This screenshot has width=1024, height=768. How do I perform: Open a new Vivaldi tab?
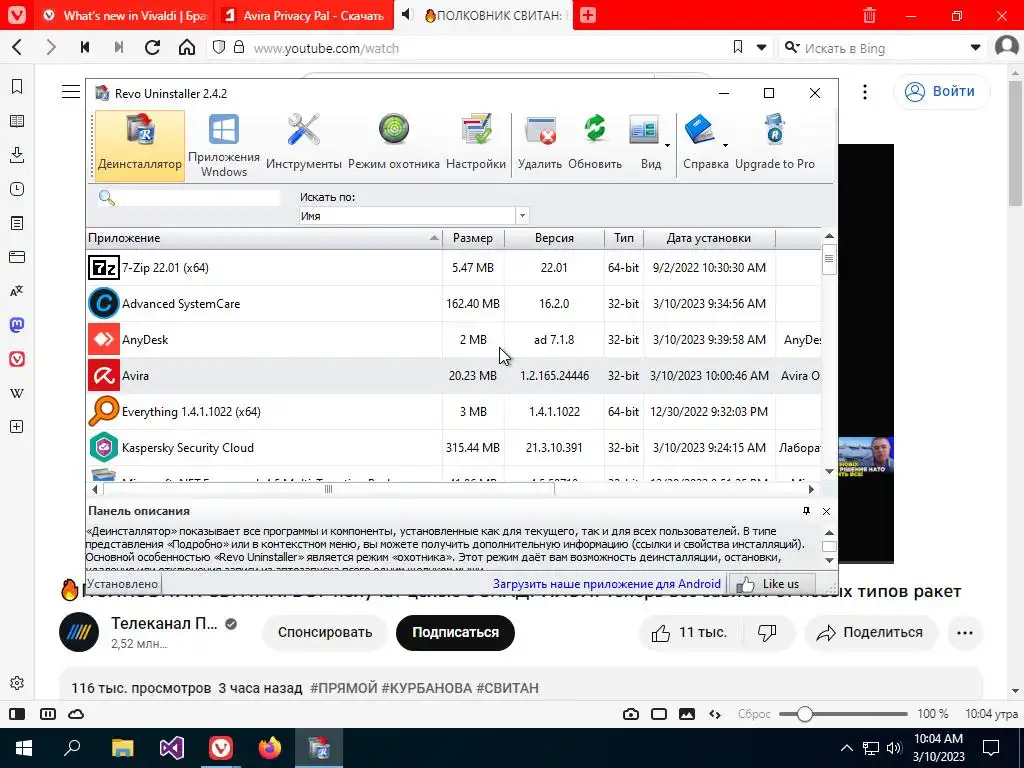pos(588,15)
